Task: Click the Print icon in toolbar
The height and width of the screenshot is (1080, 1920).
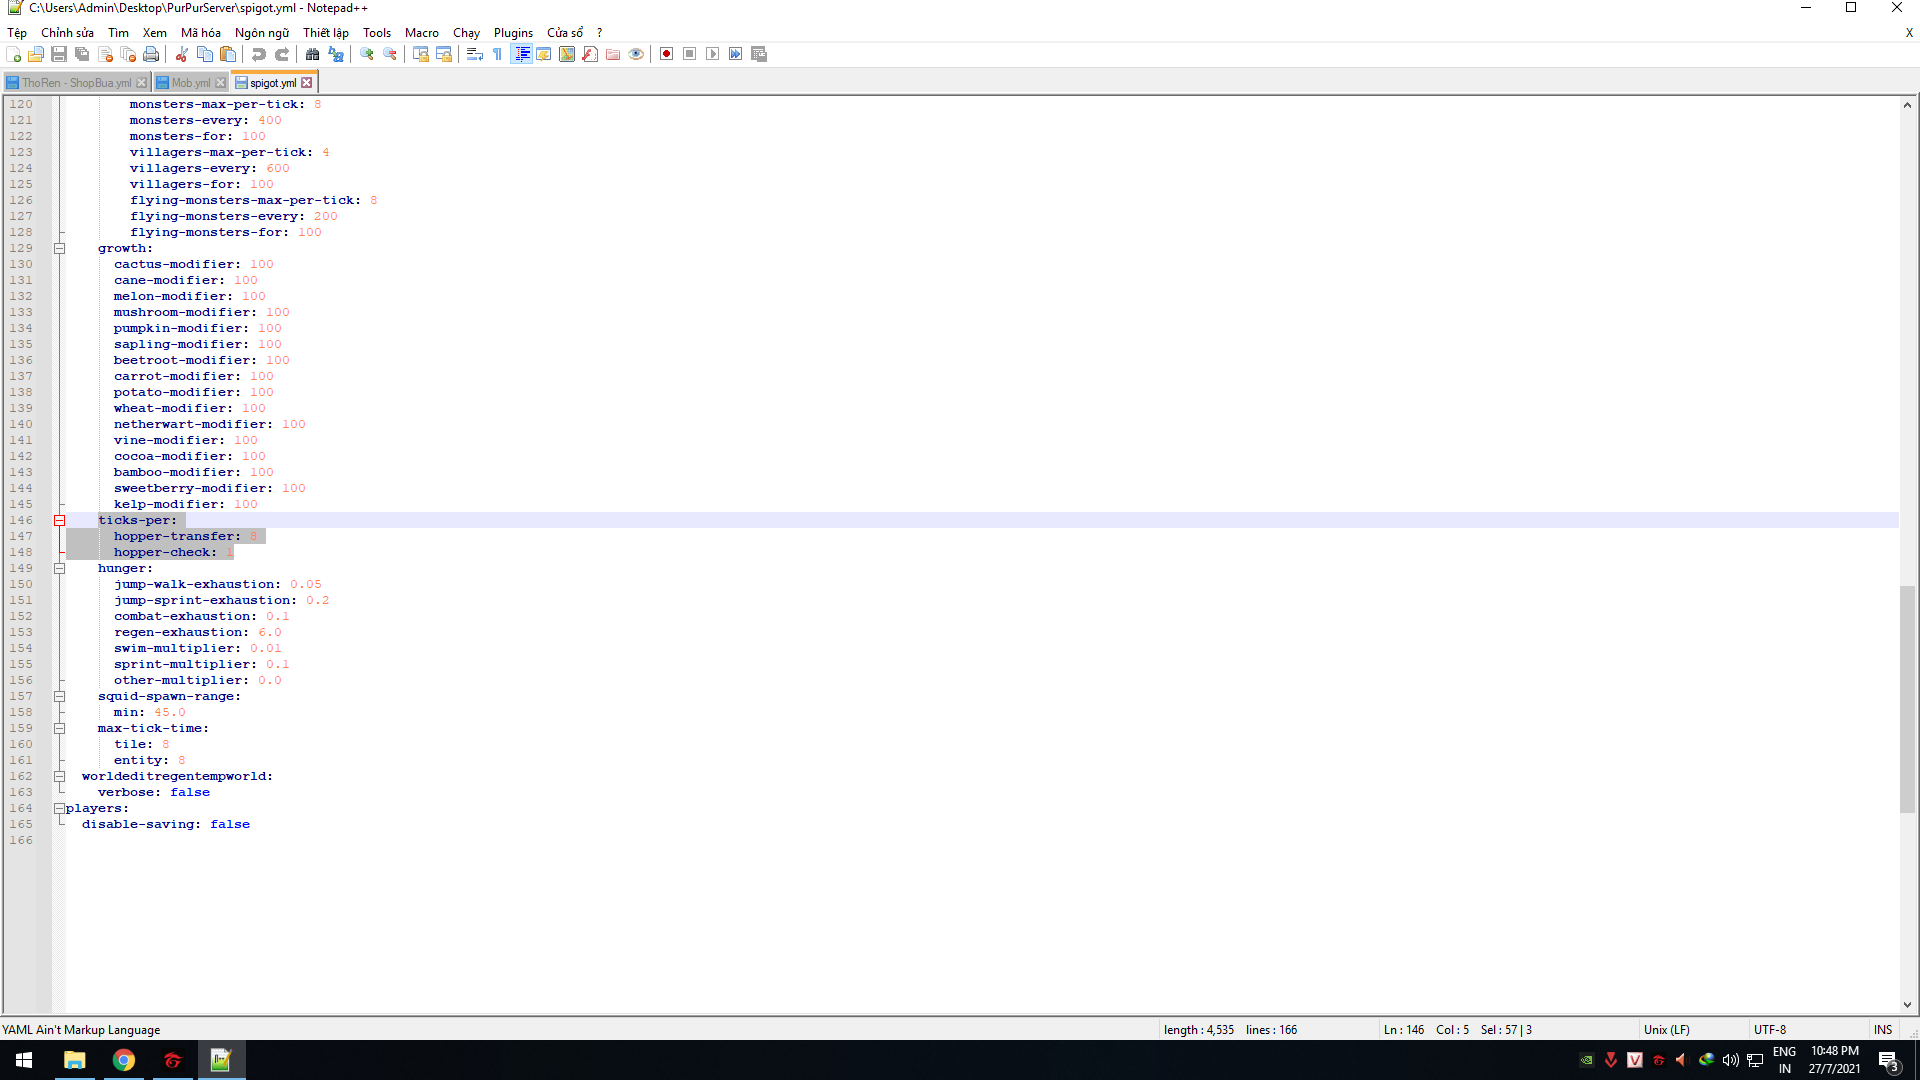Action: (x=151, y=54)
